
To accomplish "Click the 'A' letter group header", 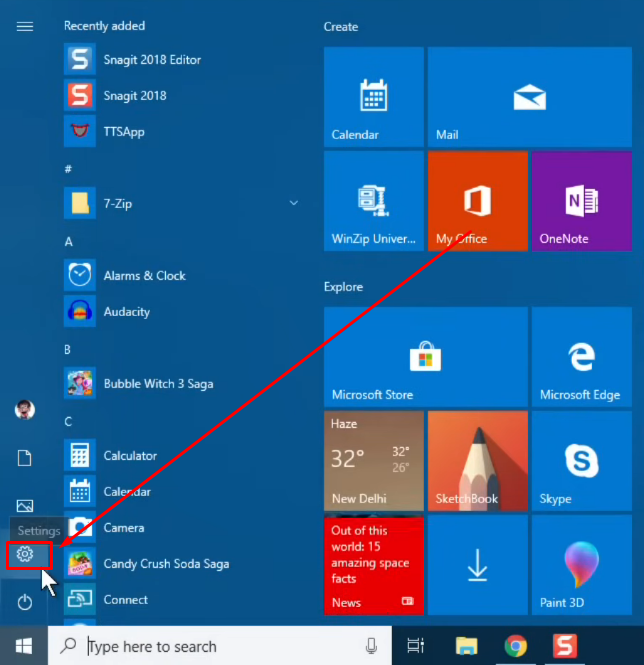I will [68, 242].
